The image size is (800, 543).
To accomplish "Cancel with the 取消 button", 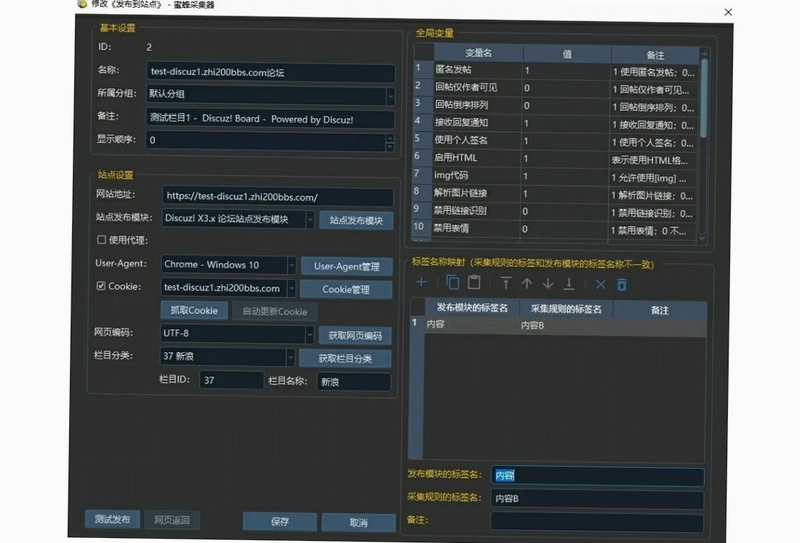I will coord(359,523).
